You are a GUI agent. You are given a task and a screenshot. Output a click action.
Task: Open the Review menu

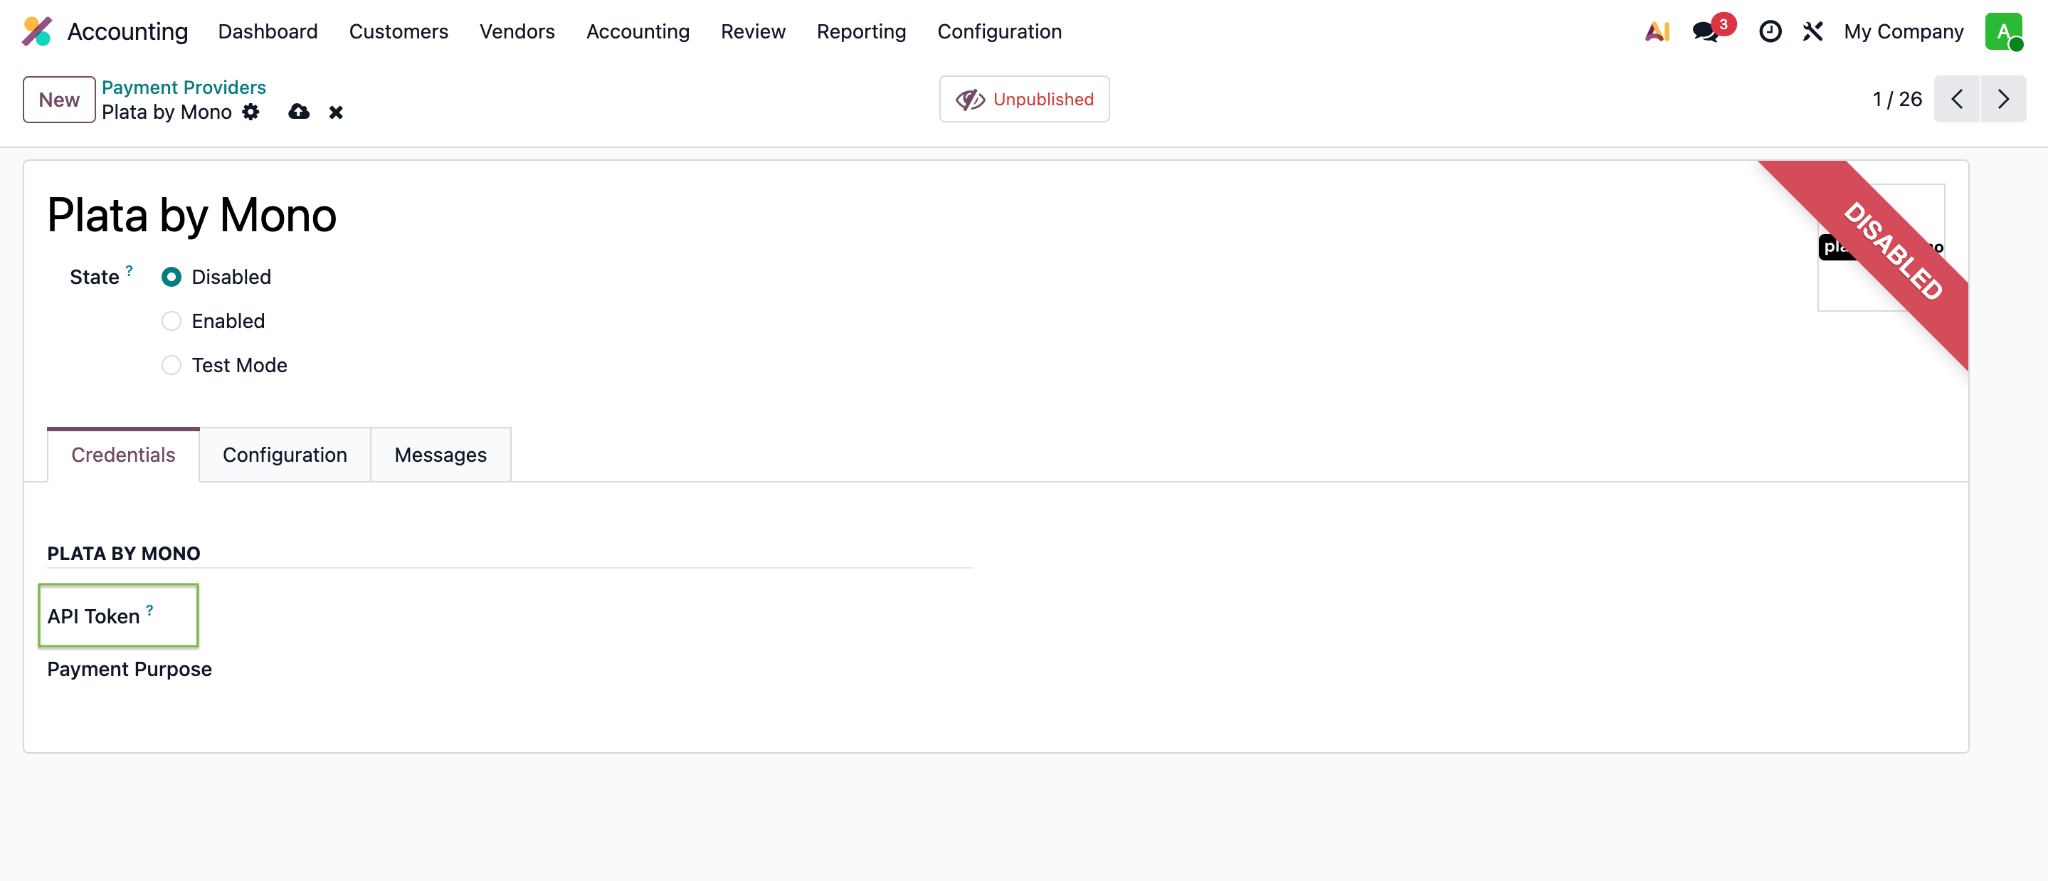point(753,32)
